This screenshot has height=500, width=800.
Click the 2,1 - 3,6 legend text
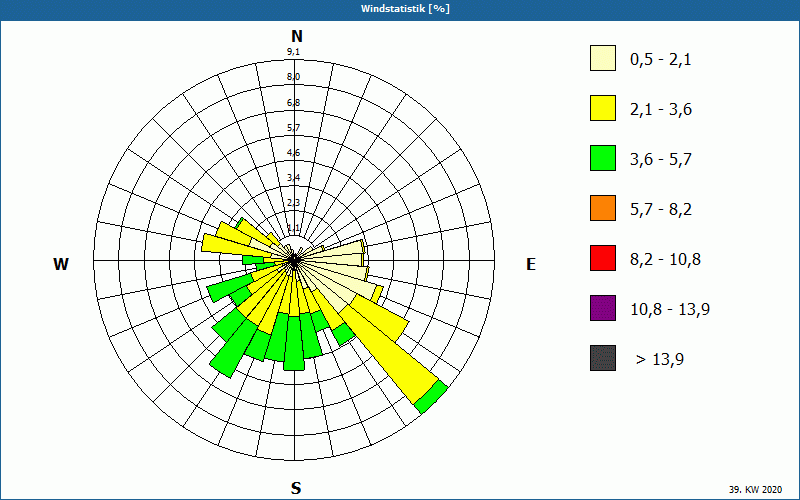661,110
